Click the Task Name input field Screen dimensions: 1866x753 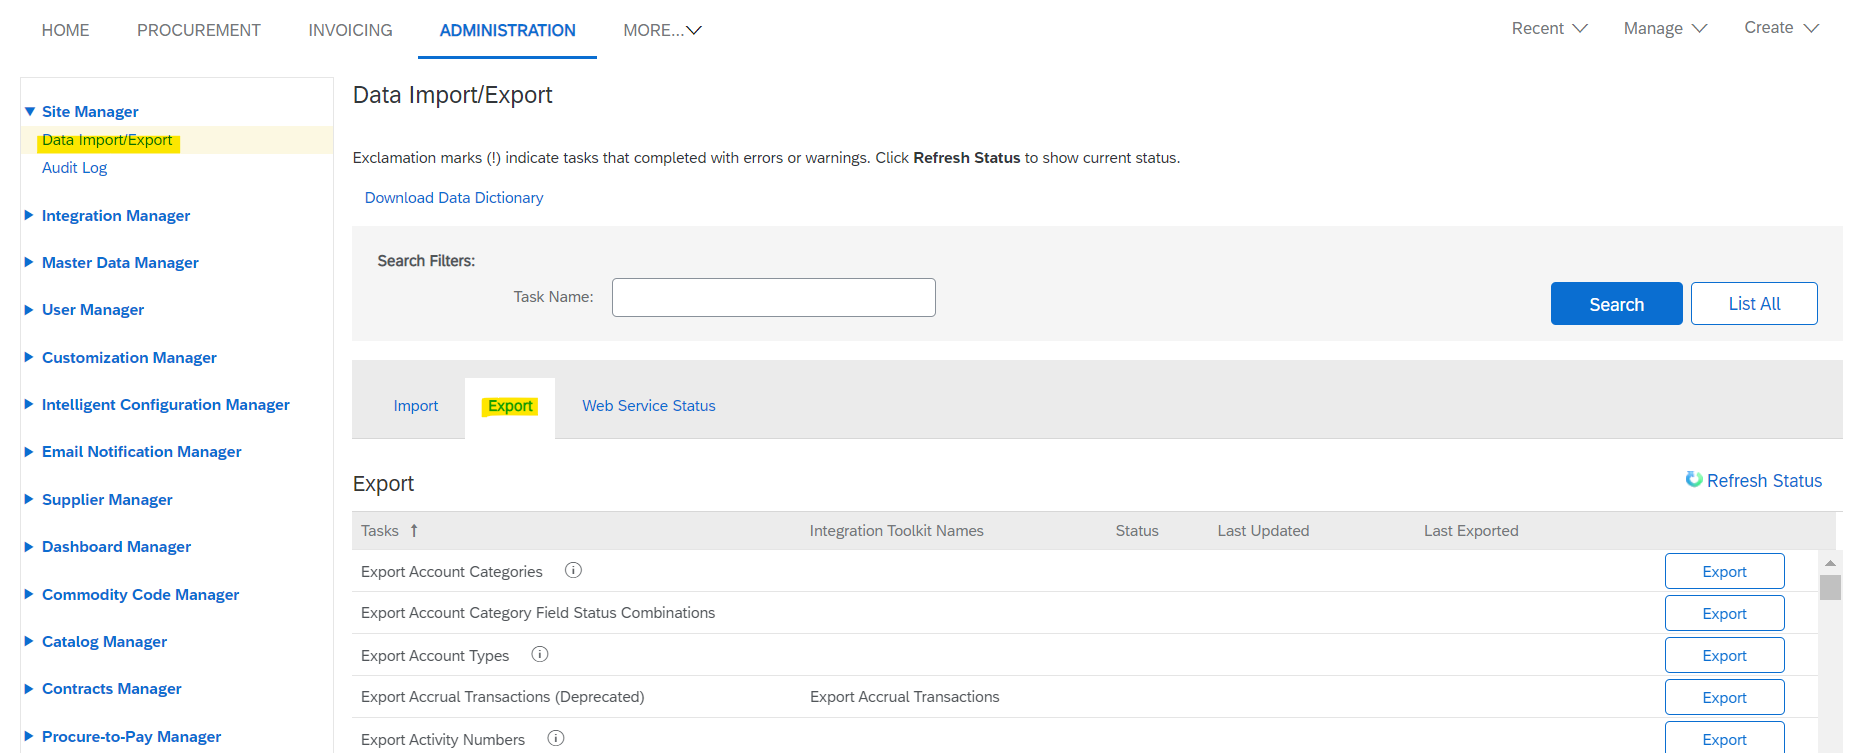tap(773, 297)
